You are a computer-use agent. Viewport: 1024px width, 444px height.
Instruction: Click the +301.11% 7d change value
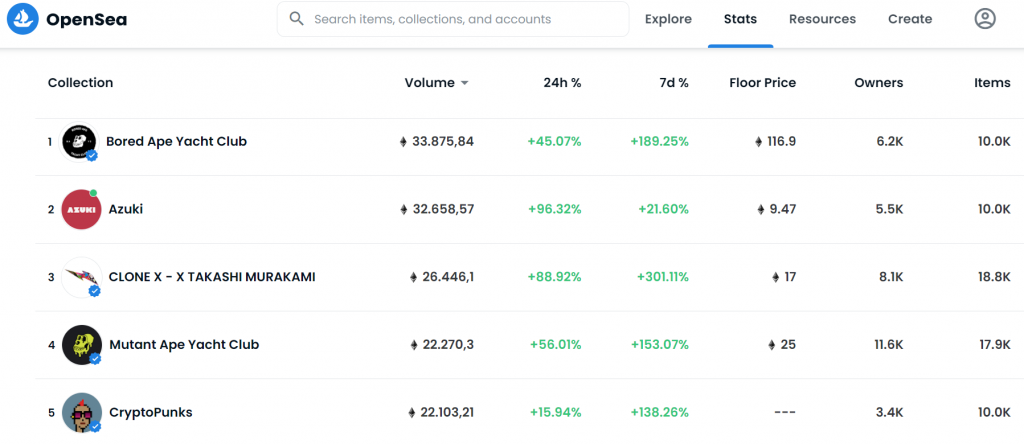click(x=663, y=278)
